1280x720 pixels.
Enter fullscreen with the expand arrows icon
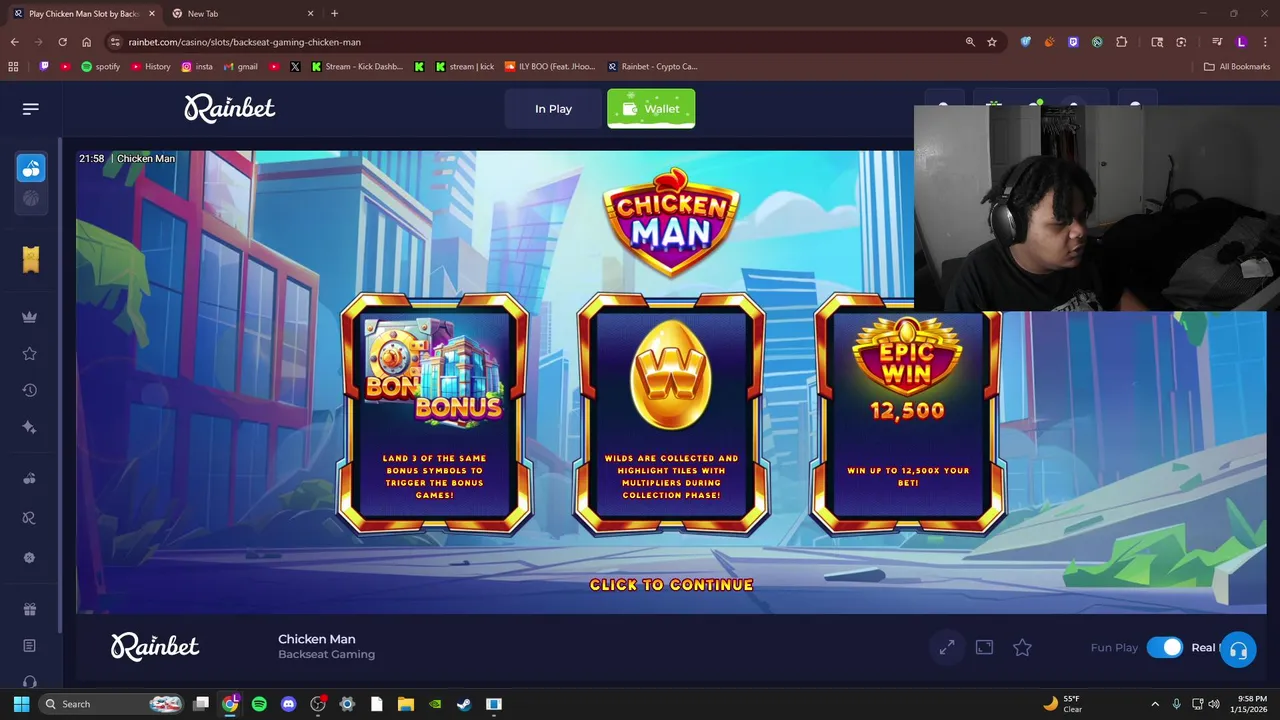point(947,648)
